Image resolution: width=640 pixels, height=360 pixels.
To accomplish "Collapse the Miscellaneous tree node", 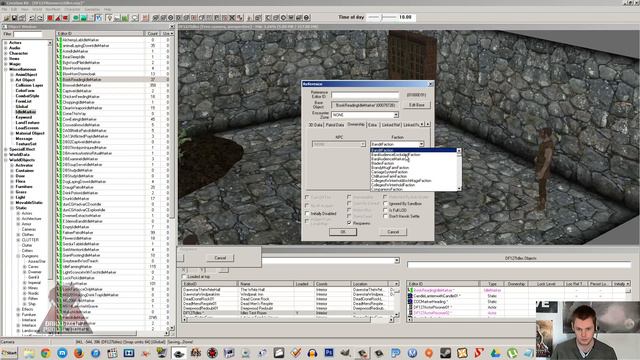I will [x=6, y=69].
